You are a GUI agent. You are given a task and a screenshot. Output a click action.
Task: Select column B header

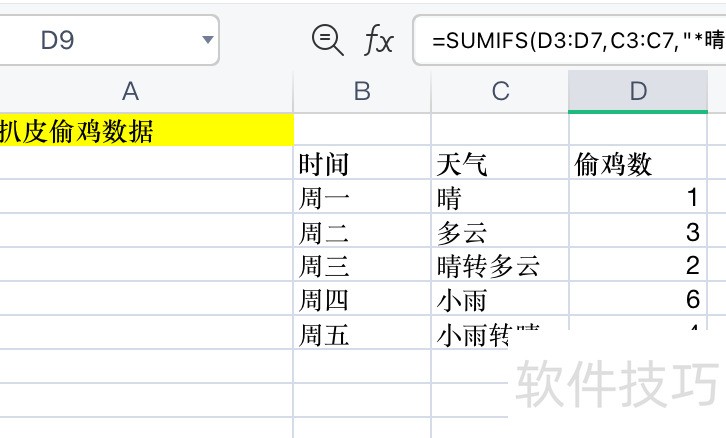tap(362, 92)
